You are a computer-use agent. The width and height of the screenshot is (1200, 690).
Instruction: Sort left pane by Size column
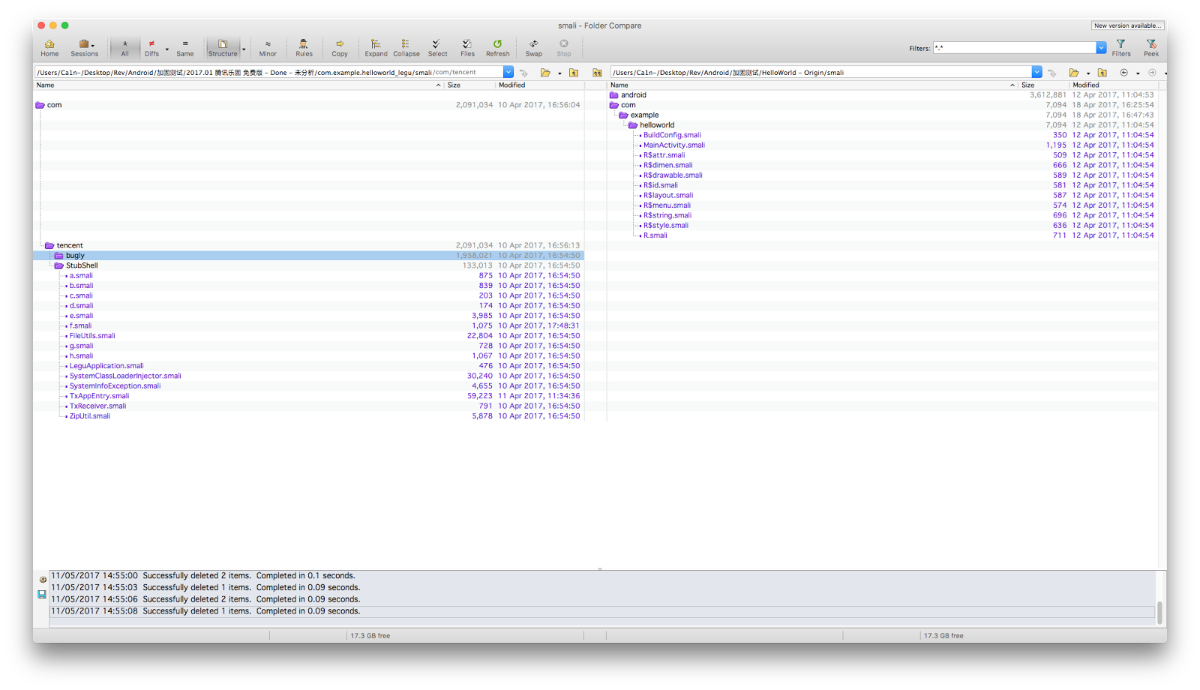pyautogui.click(x=470, y=85)
